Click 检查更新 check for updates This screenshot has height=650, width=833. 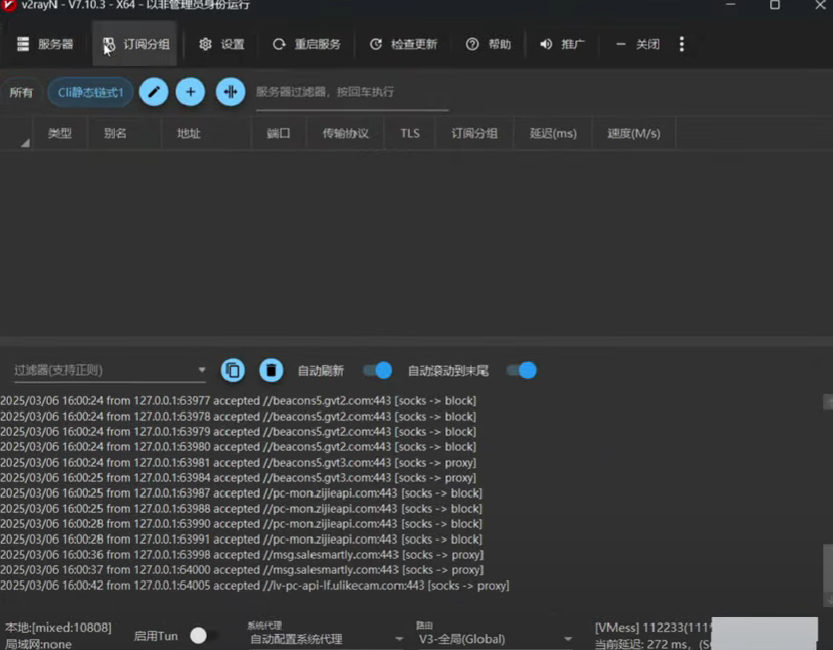click(x=403, y=44)
